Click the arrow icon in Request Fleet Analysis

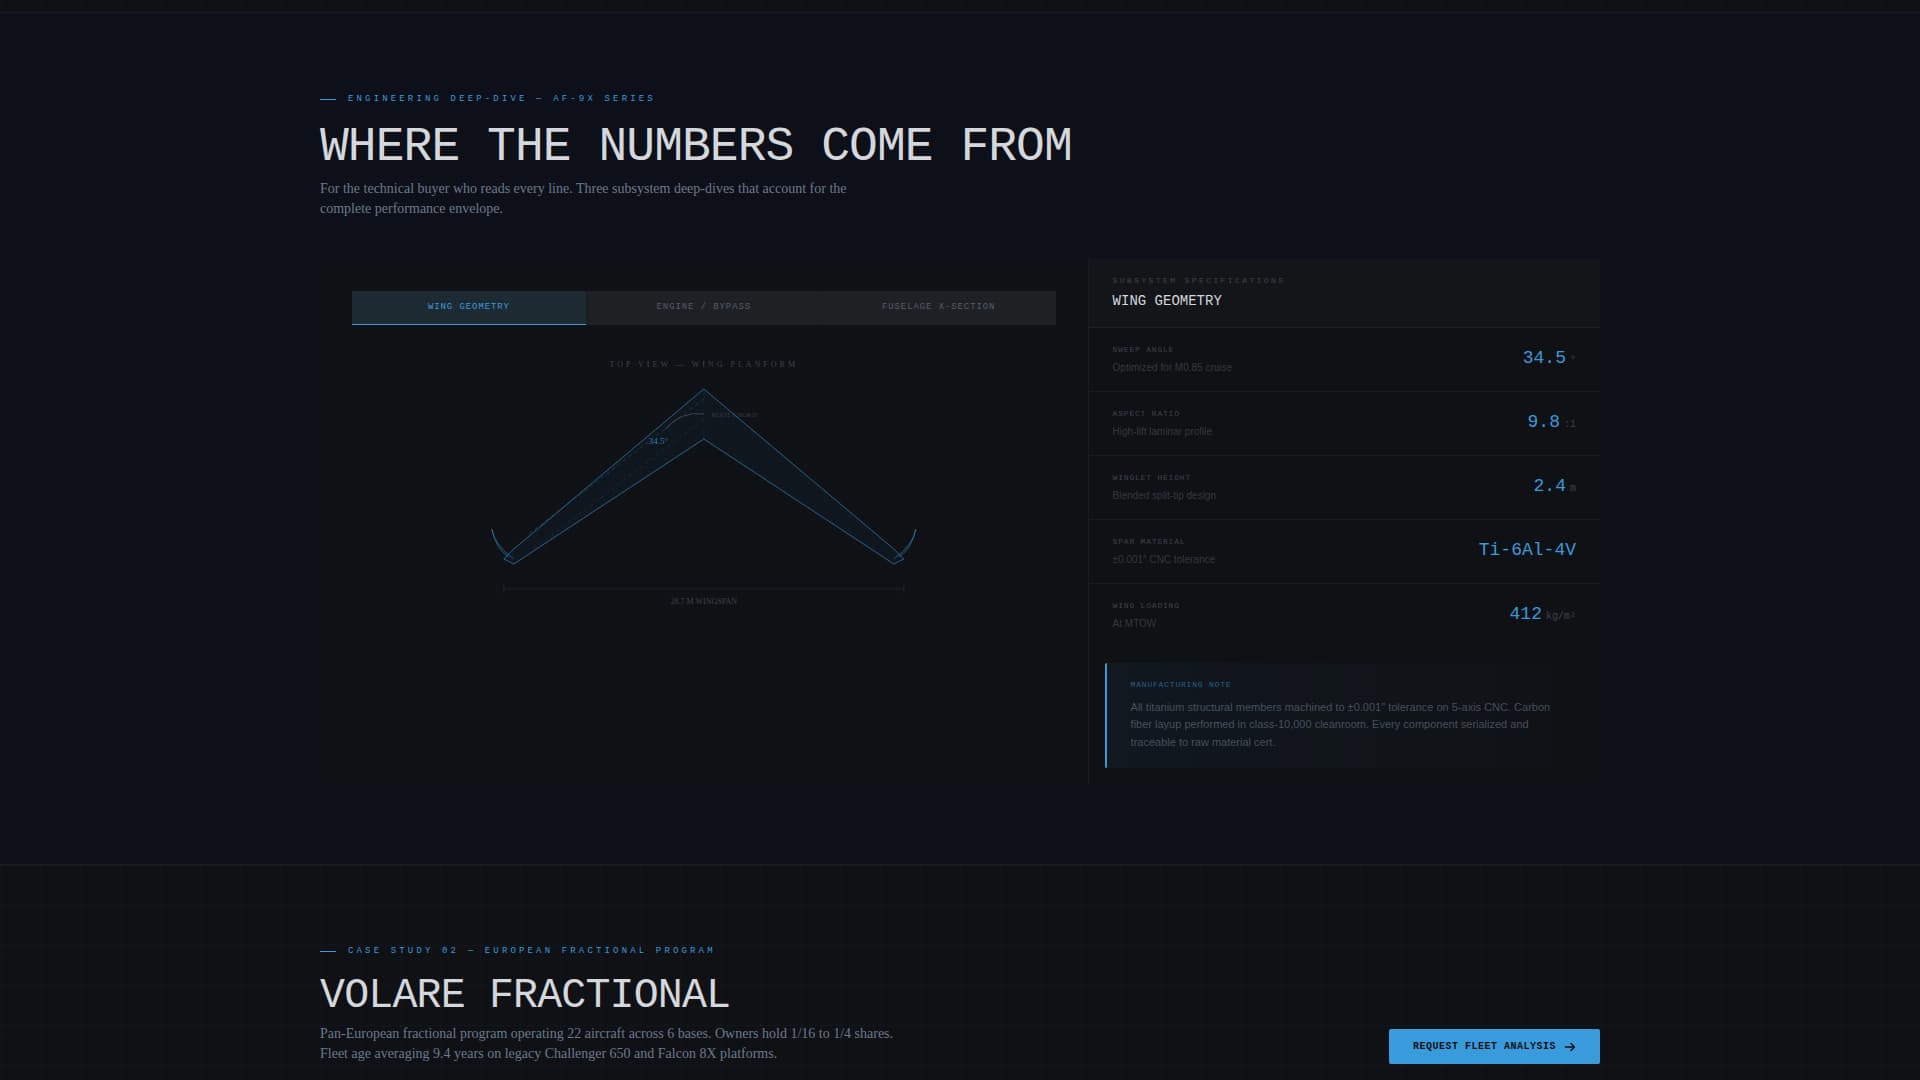point(1569,1047)
